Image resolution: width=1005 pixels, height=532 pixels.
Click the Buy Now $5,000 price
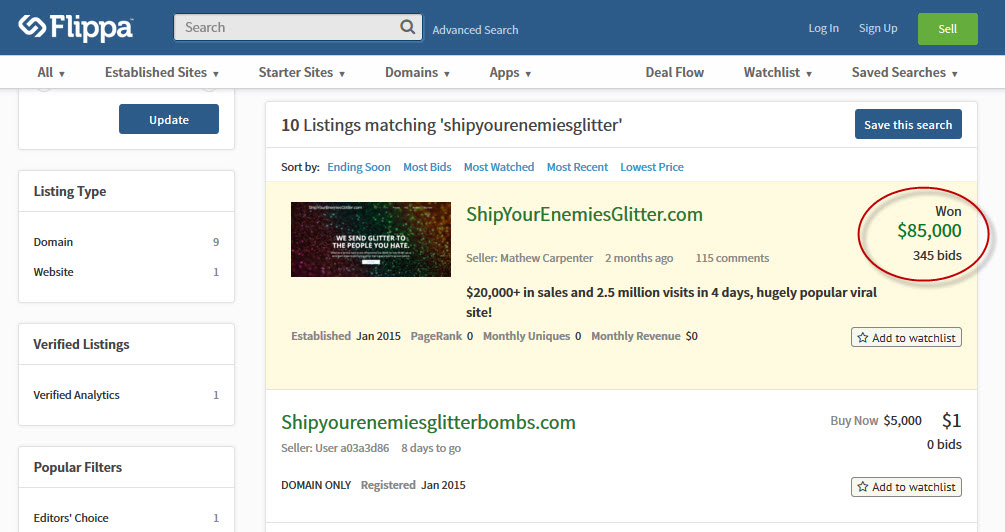876,420
